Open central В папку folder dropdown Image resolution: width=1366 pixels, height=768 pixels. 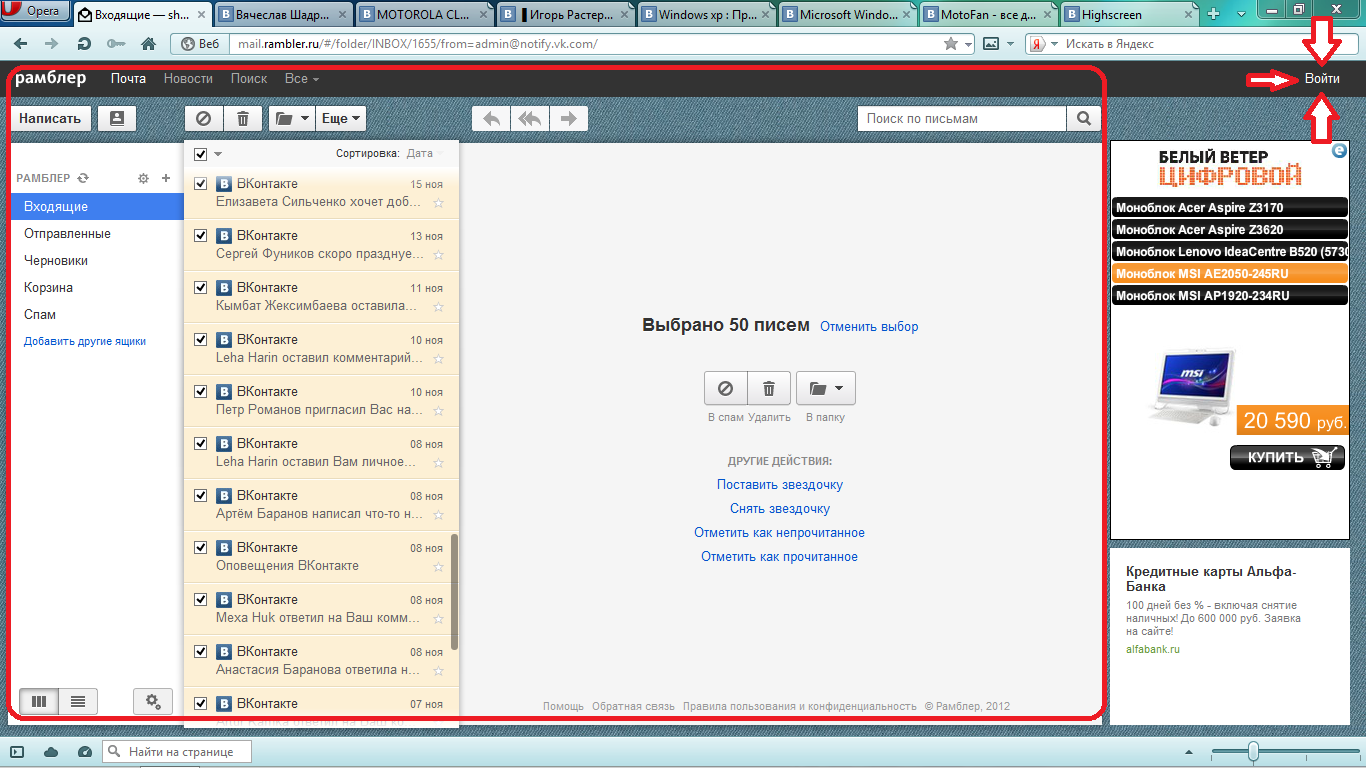click(x=826, y=388)
